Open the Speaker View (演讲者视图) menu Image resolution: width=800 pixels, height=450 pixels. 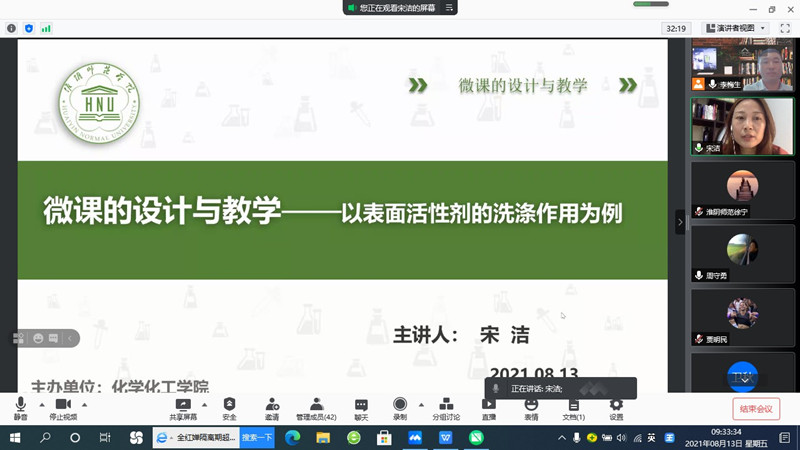point(736,28)
